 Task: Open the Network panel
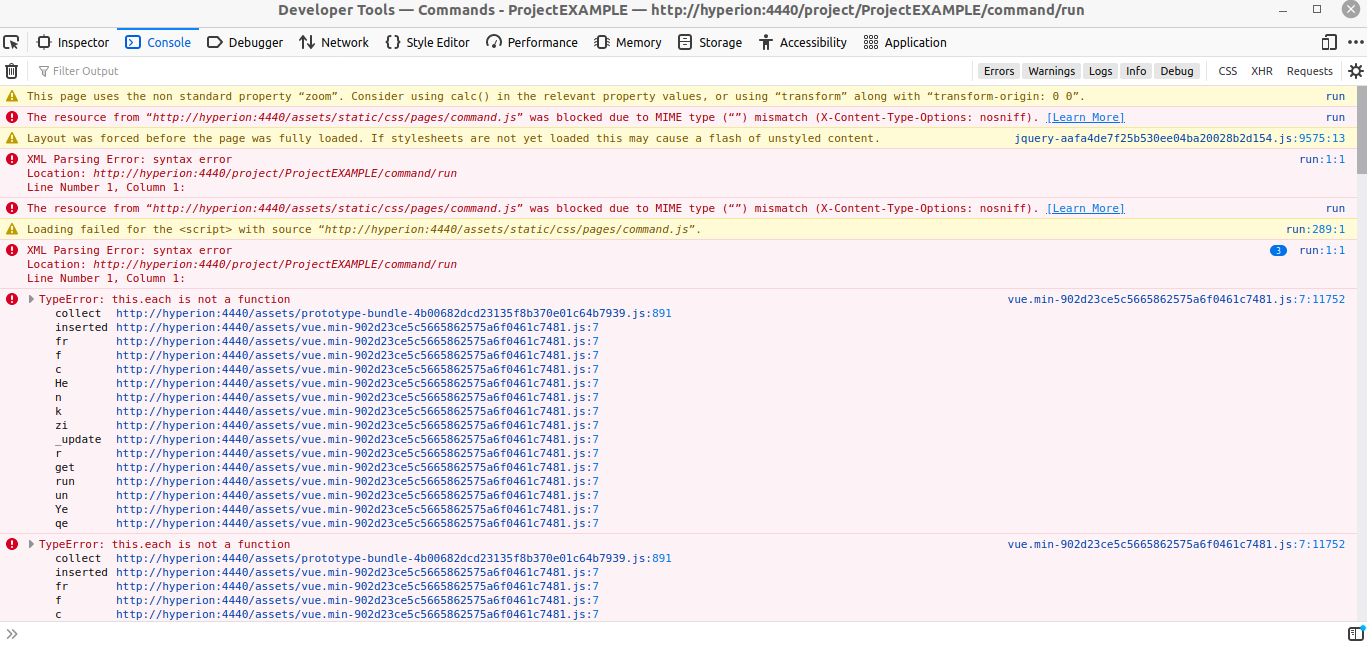click(x=334, y=42)
